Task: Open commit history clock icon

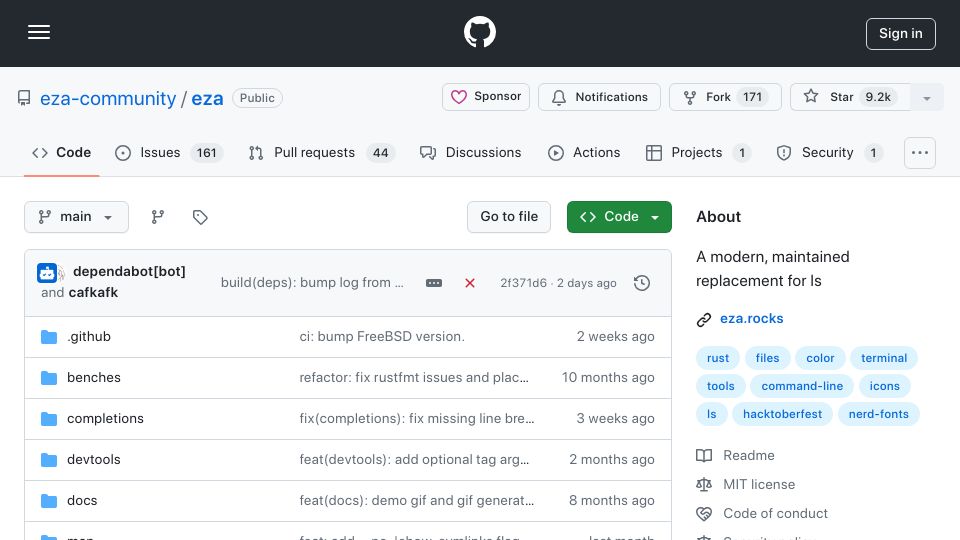Action: tap(642, 283)
